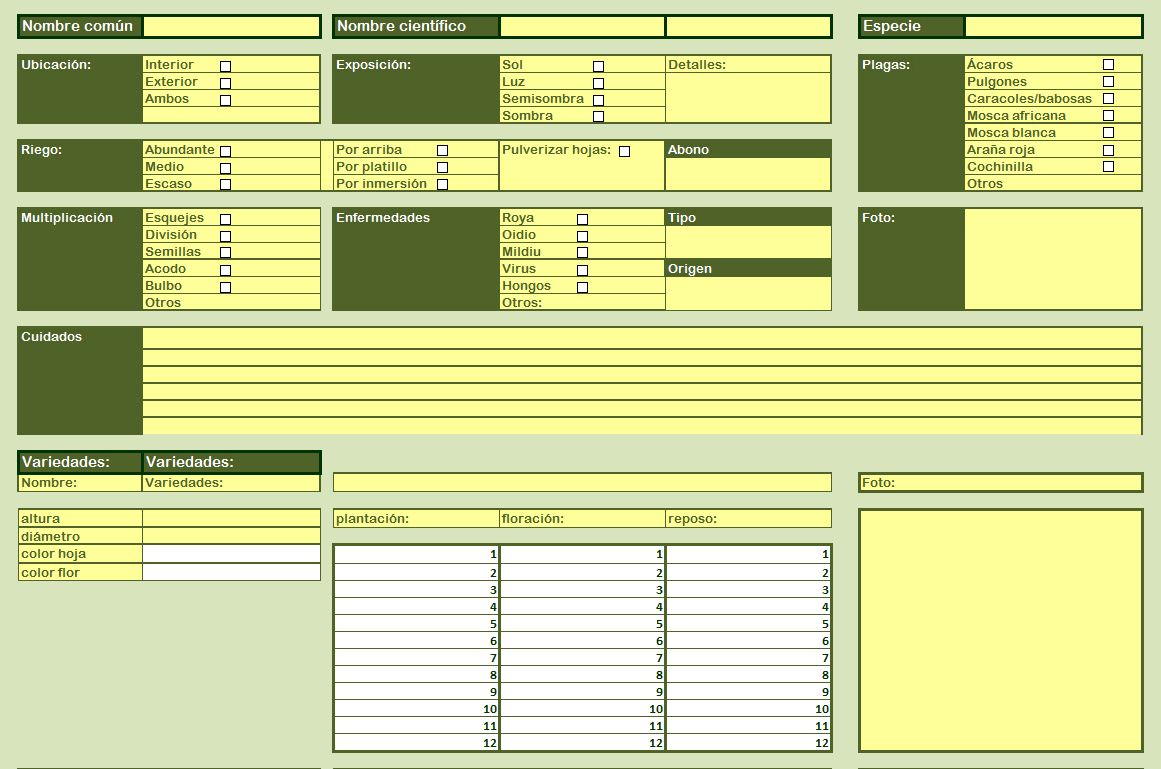Tick the Exterior checkbox
This screenshot has height=769, width=1161.
click(226, 84)
